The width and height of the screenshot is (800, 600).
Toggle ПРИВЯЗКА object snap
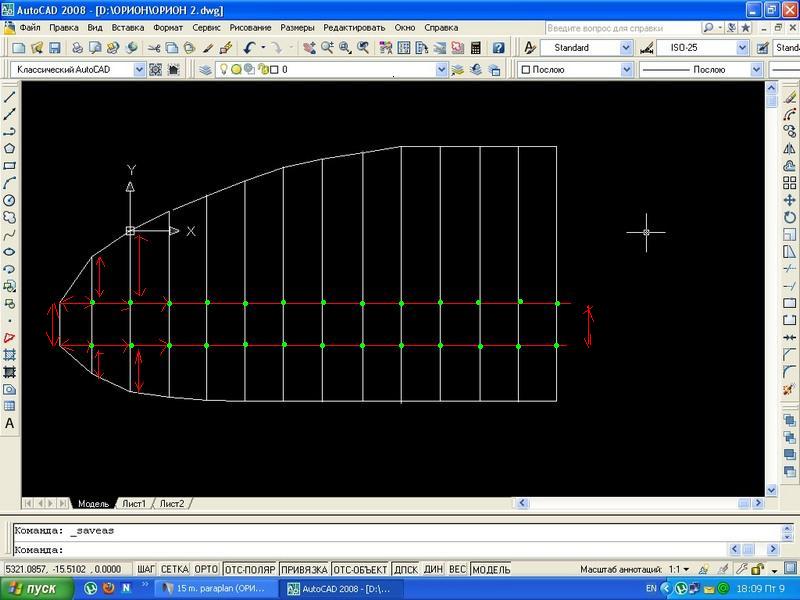point(304,569)
